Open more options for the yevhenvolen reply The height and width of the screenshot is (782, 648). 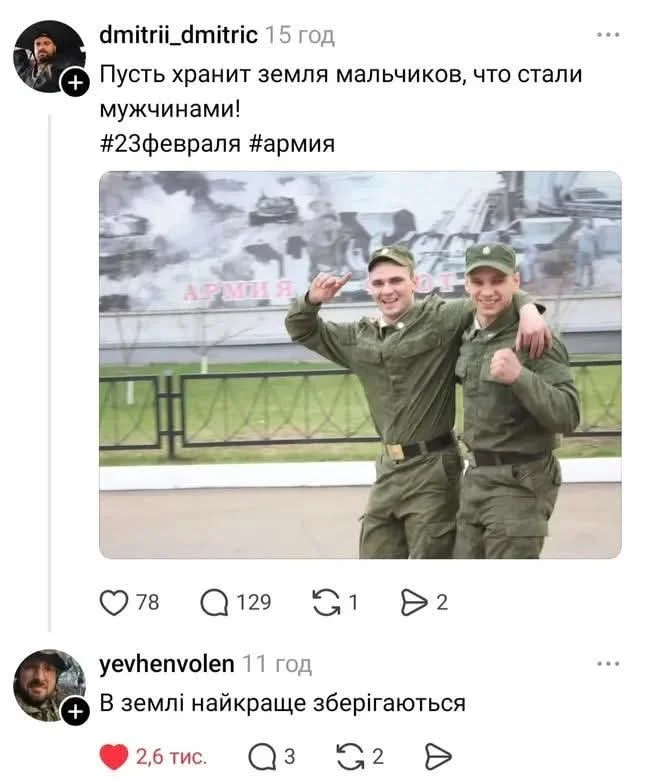point(609,664)
